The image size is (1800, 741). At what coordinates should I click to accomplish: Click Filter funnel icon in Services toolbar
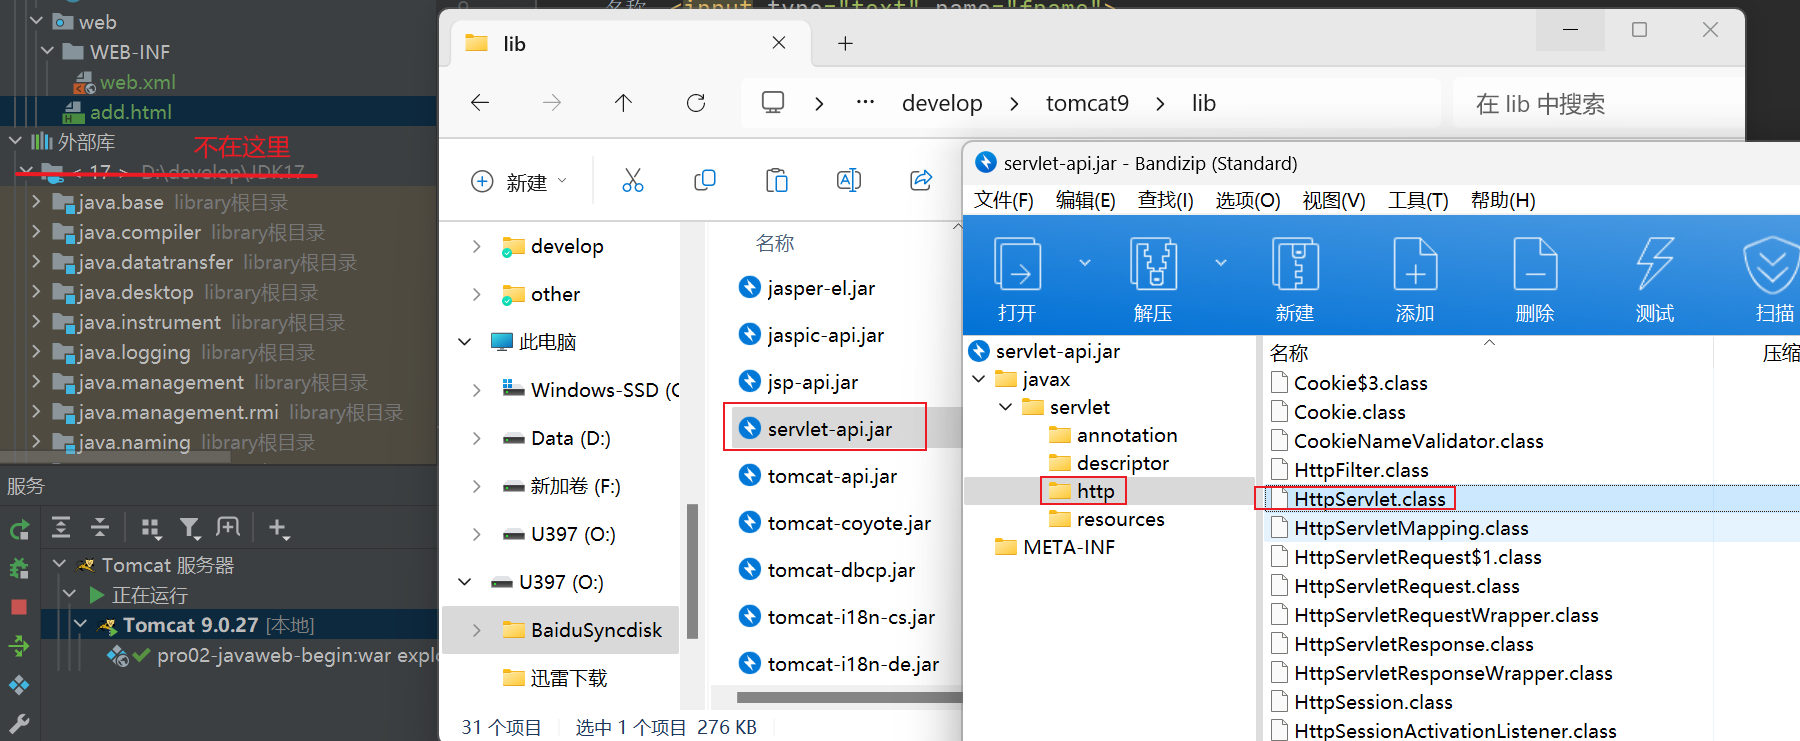tap(190, 528)
